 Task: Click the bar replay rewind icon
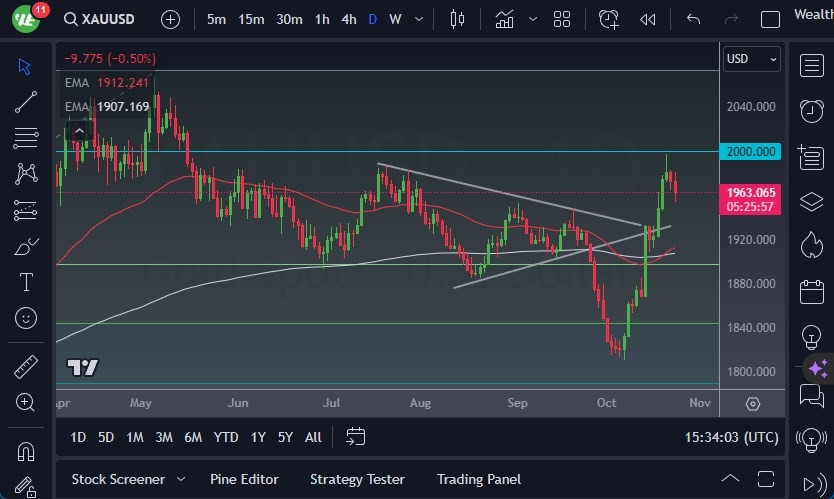pyautogui.click(x=648, y=19)
